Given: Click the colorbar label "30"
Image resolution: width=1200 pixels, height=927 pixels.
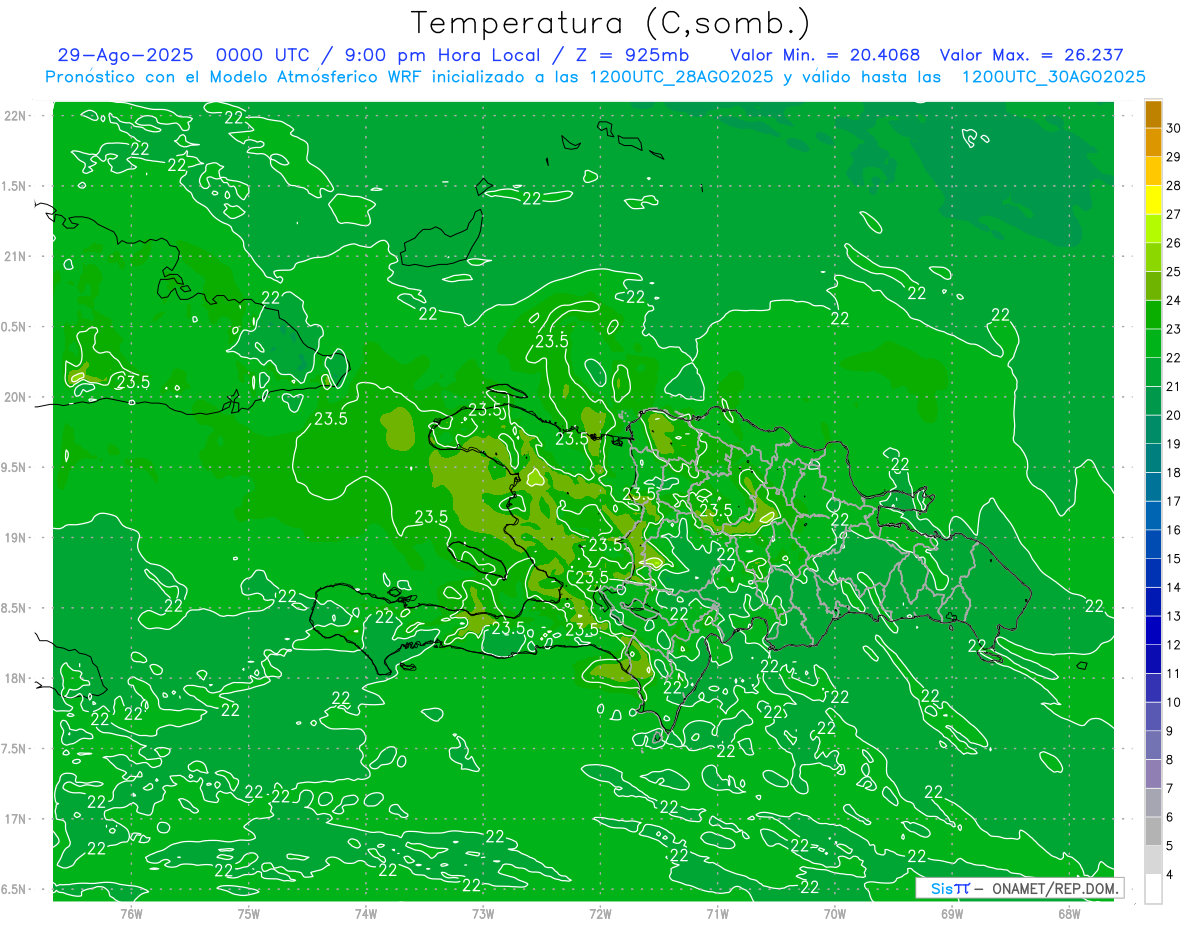Looking at the screenshot, I should coord(1174,128).
